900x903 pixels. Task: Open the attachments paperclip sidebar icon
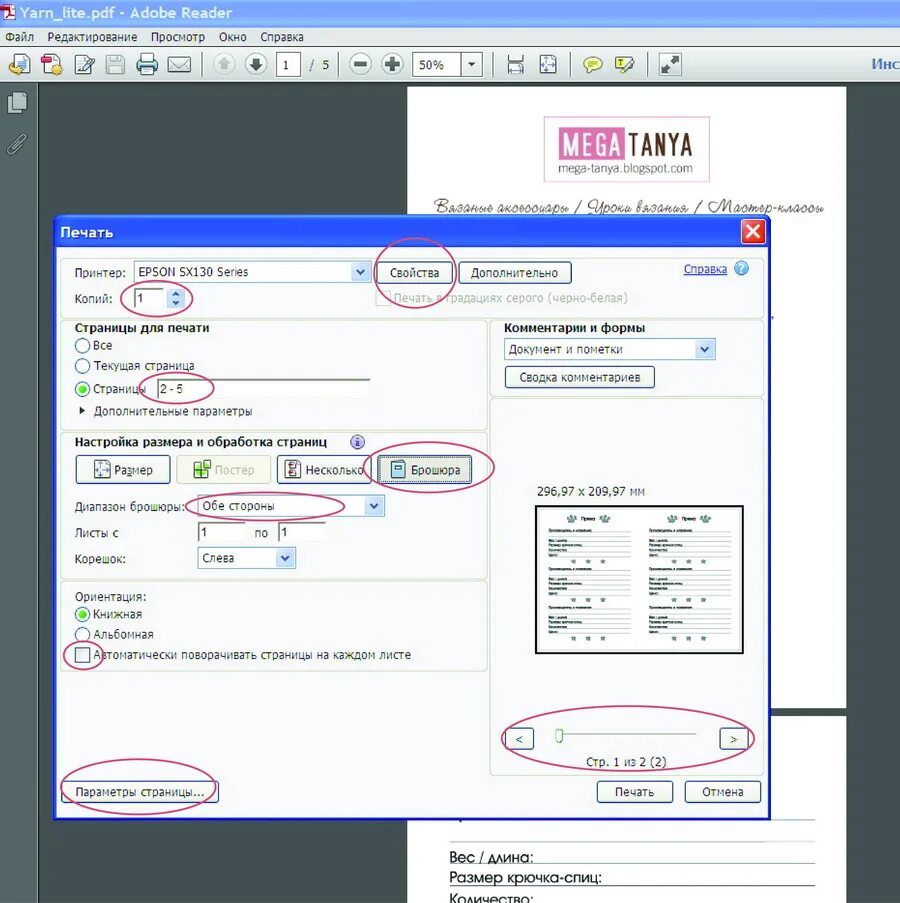coord(17,143)
